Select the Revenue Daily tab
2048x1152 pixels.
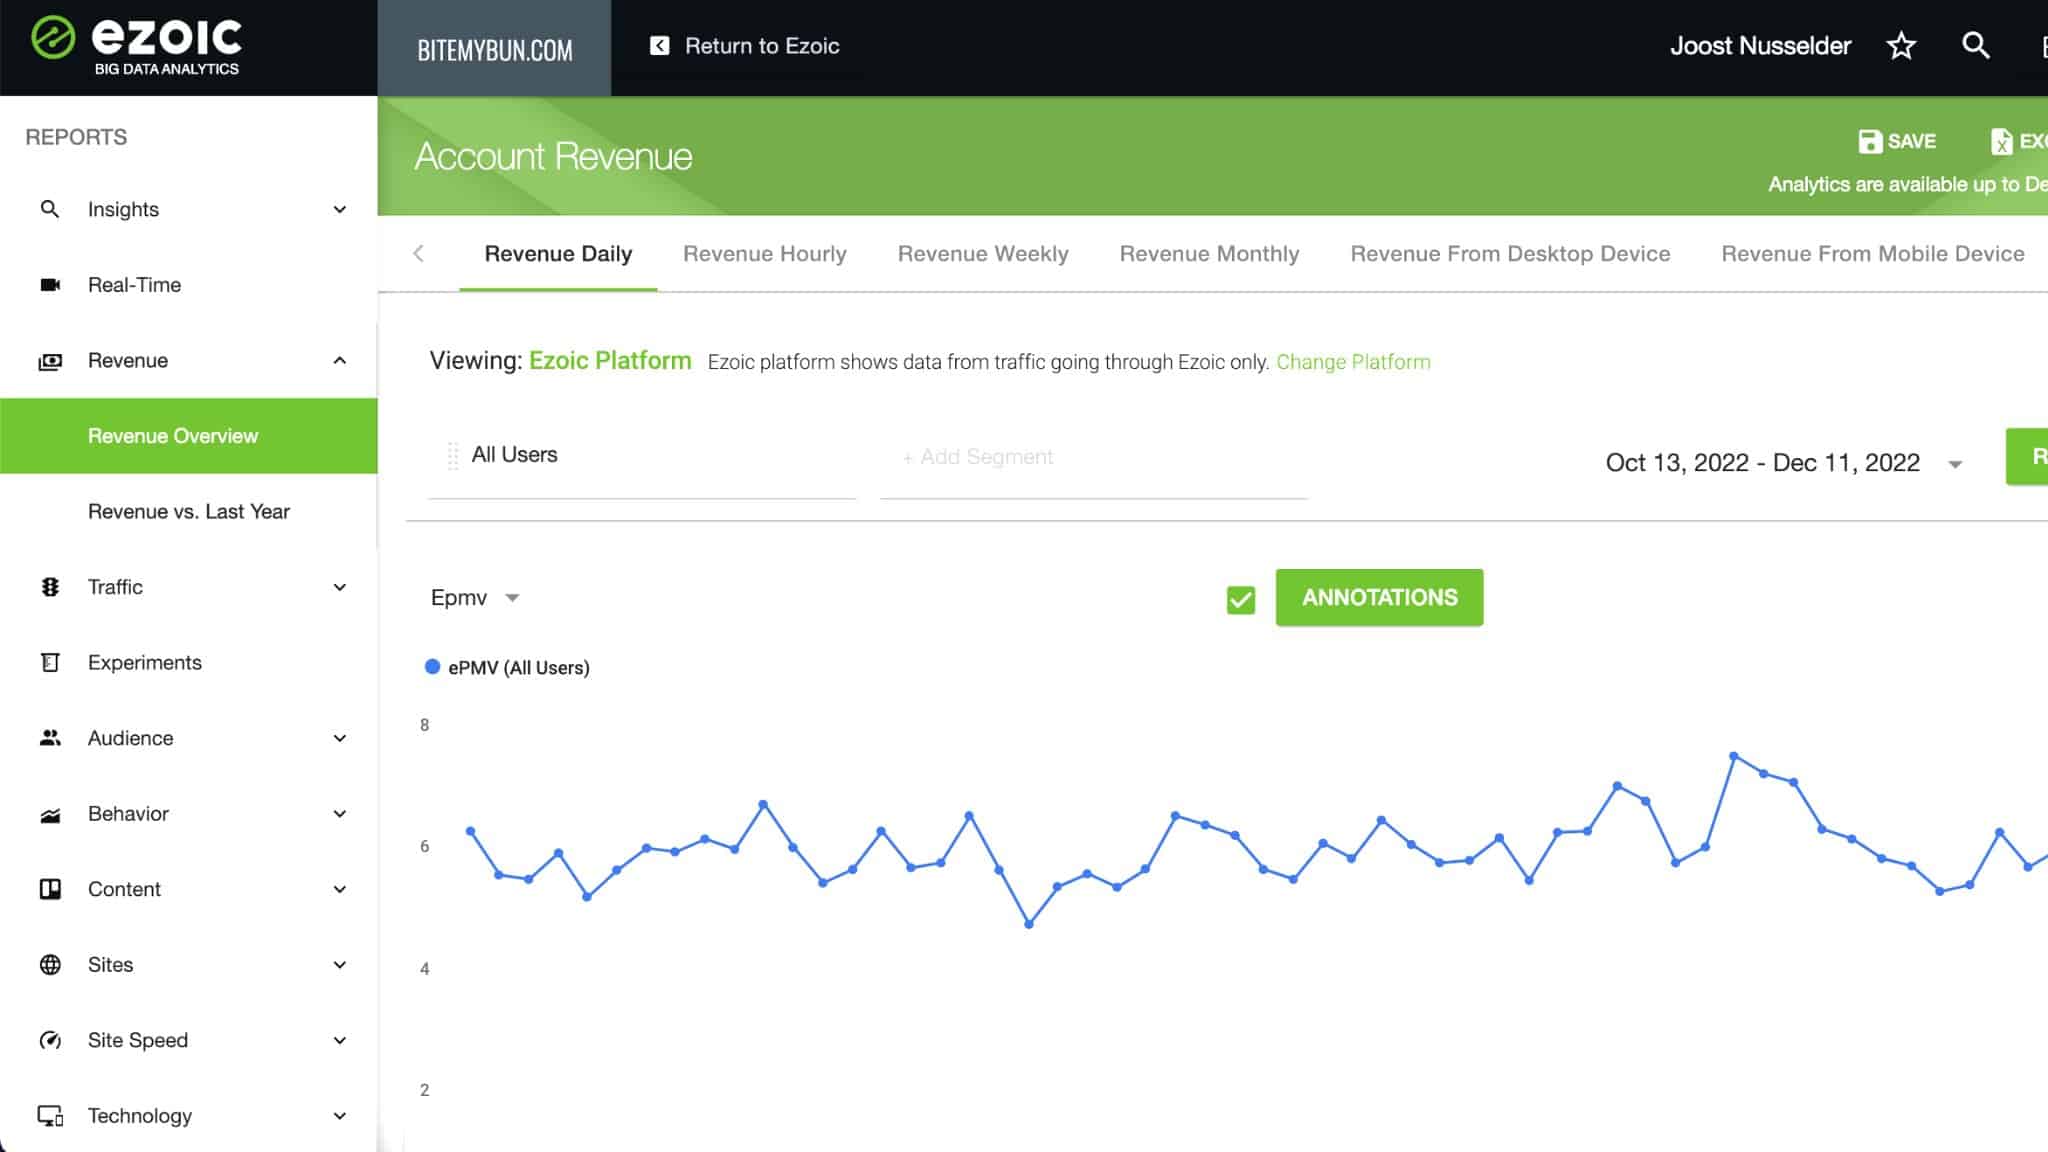(x=558, y=254)
